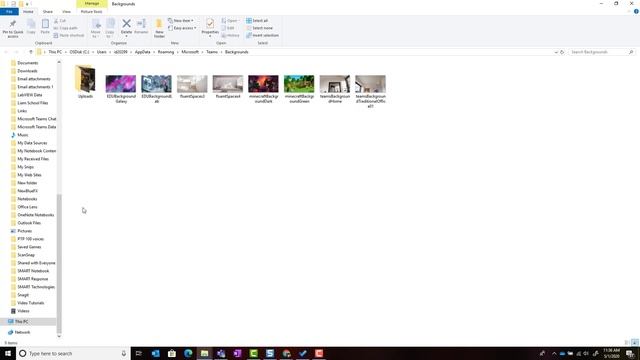The image size is (640, 360).
Task: Click the Pin to Quick access icon
Action: 13,28
